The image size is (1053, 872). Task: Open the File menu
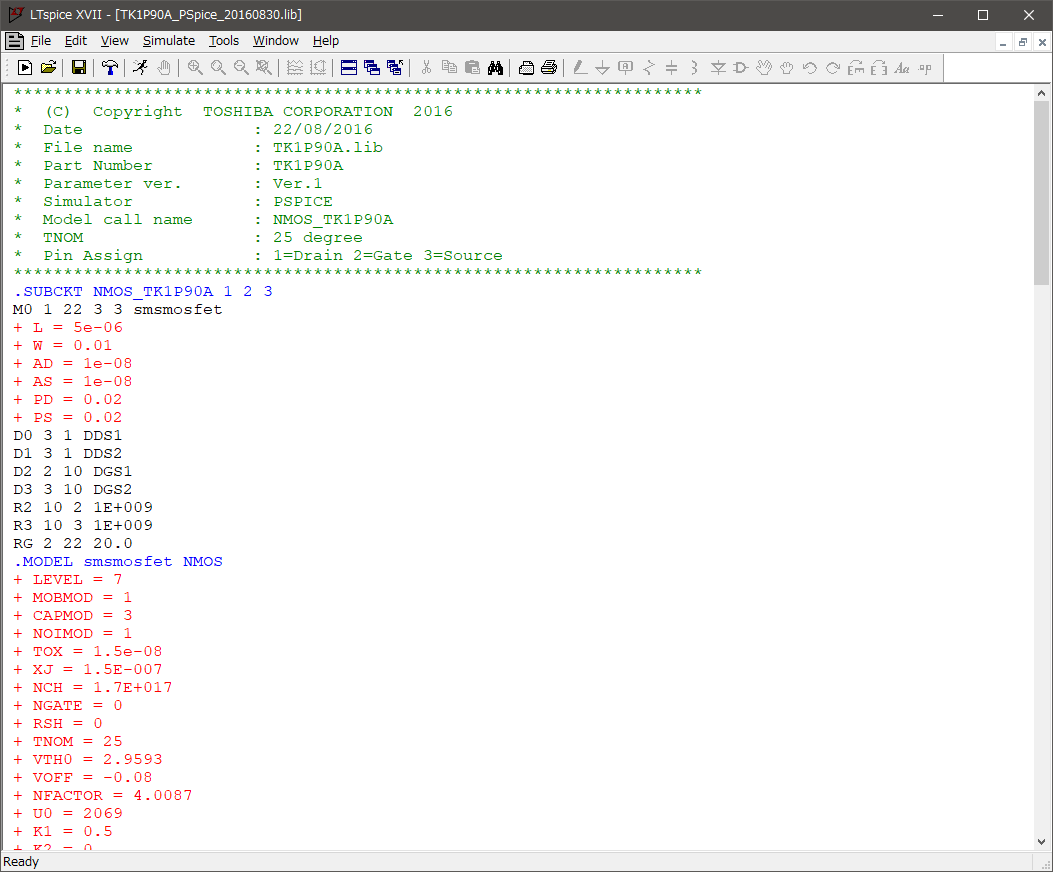click(x=41, y=41)
